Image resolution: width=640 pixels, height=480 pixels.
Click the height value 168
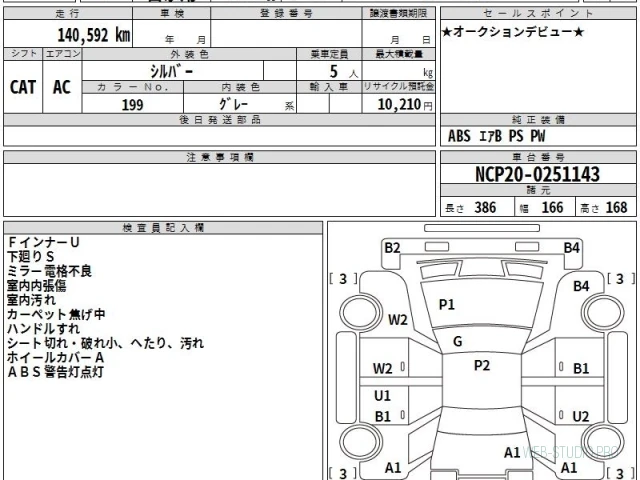616,208
